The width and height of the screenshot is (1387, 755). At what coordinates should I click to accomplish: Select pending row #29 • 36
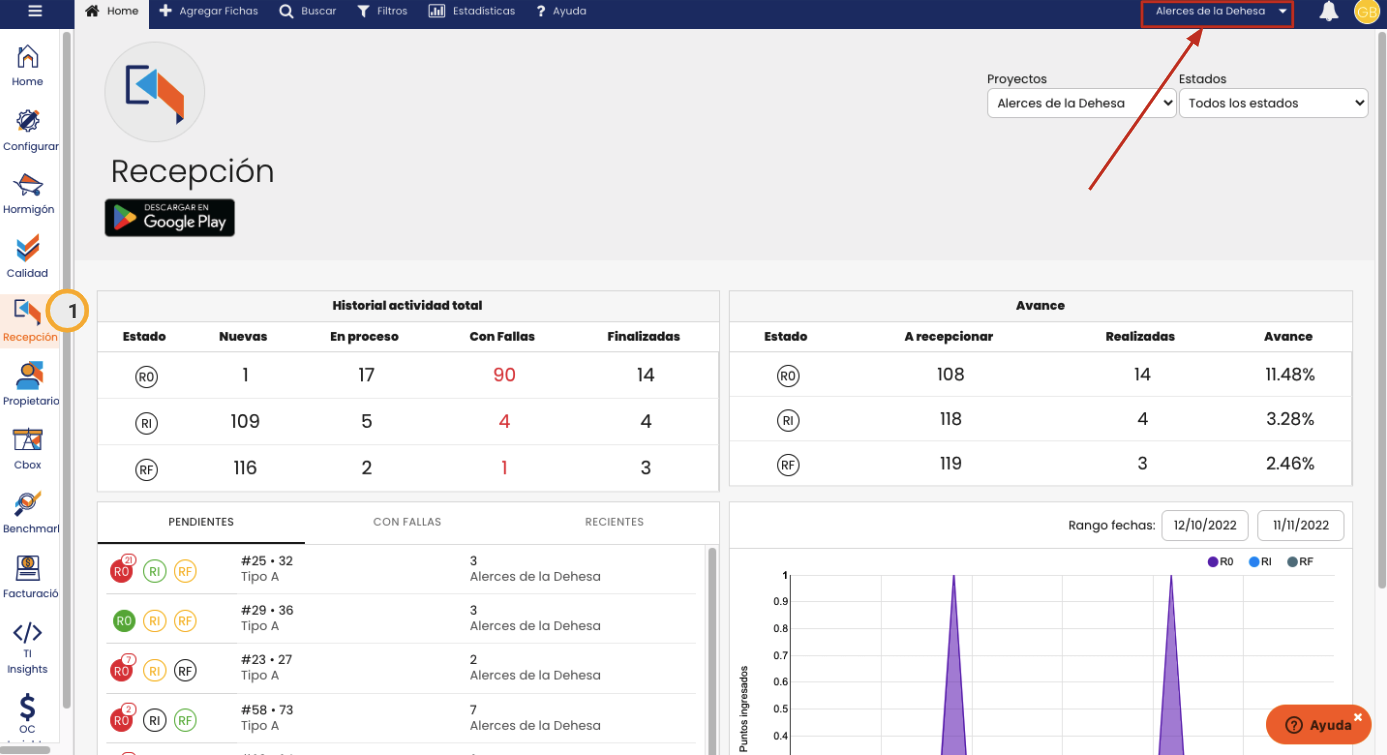pos(401,619)
